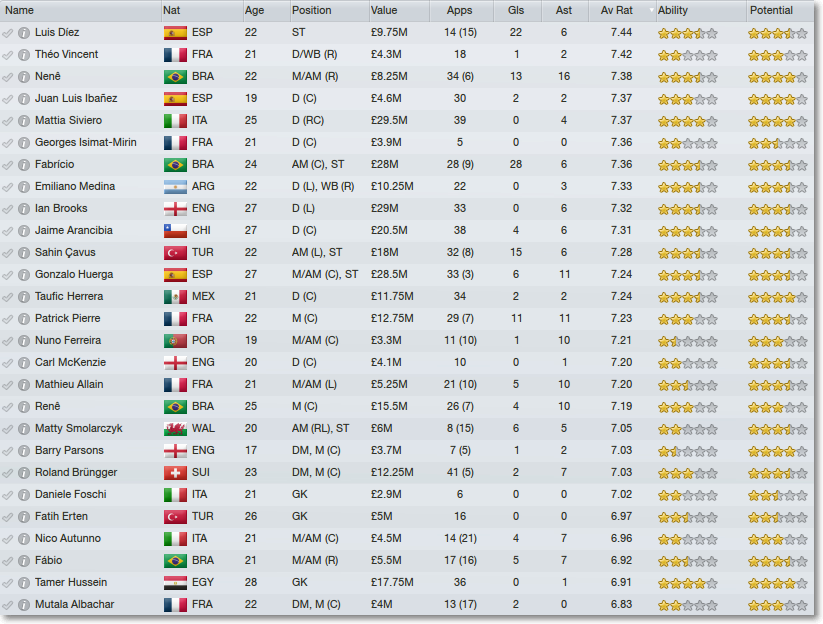Click Portugal flag beside Nuno Ferreira
Screen dimensions: 823x624
coord(175,341)
